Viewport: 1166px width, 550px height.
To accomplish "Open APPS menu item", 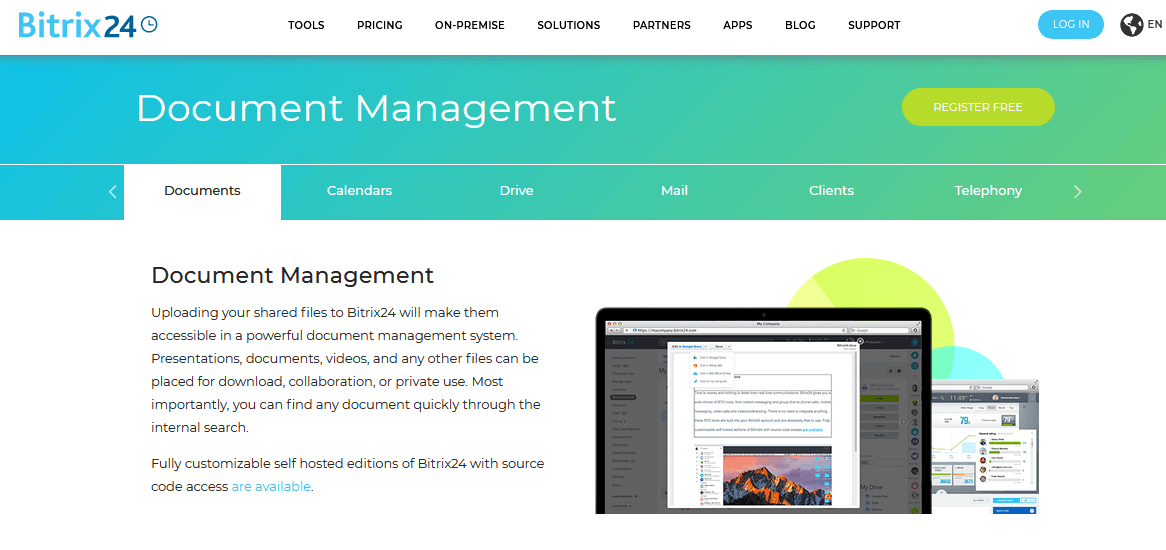I will tap(738, 25).
